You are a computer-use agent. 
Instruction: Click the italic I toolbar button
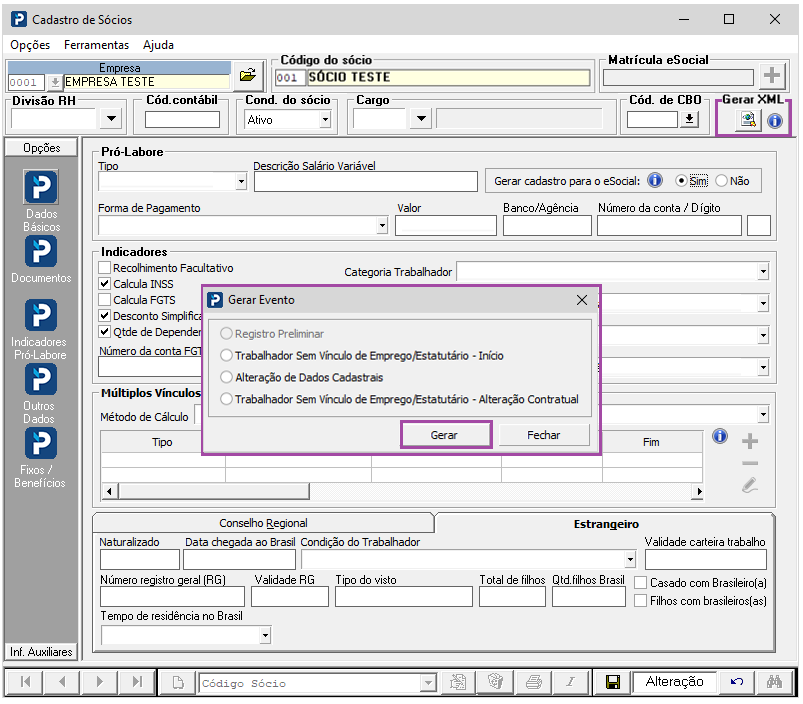click(572, 682)
